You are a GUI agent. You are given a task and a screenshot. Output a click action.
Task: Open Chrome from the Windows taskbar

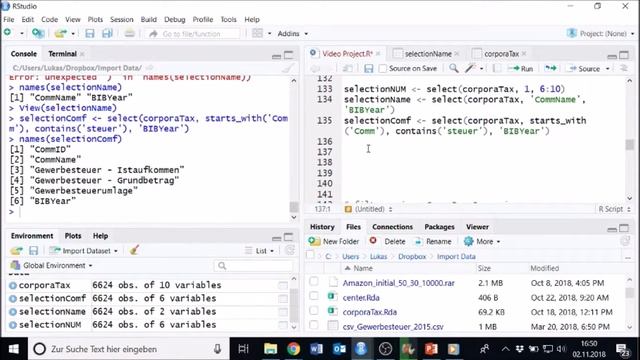coord(293,349)
